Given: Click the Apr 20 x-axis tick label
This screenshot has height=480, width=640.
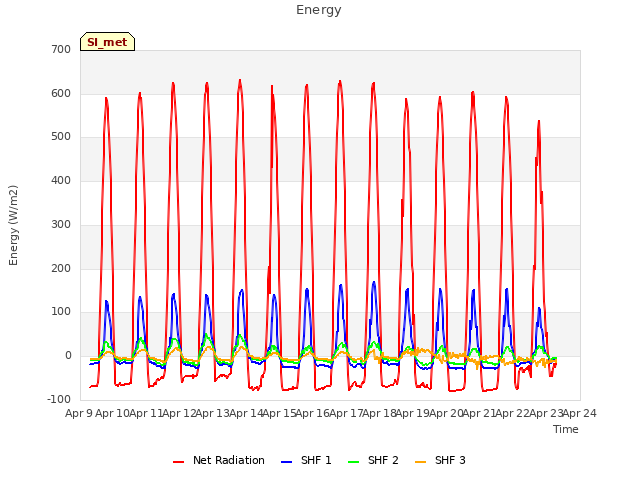Looking at the screenshot, I should pos(446,413).
